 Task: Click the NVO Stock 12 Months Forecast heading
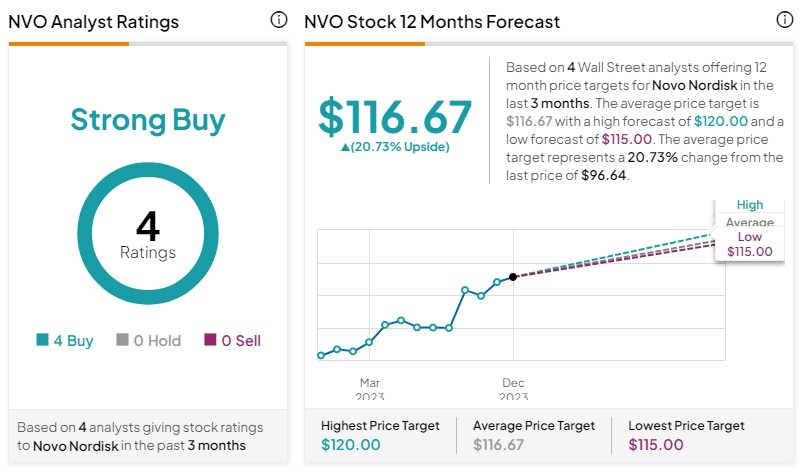[x=432, y=21]
